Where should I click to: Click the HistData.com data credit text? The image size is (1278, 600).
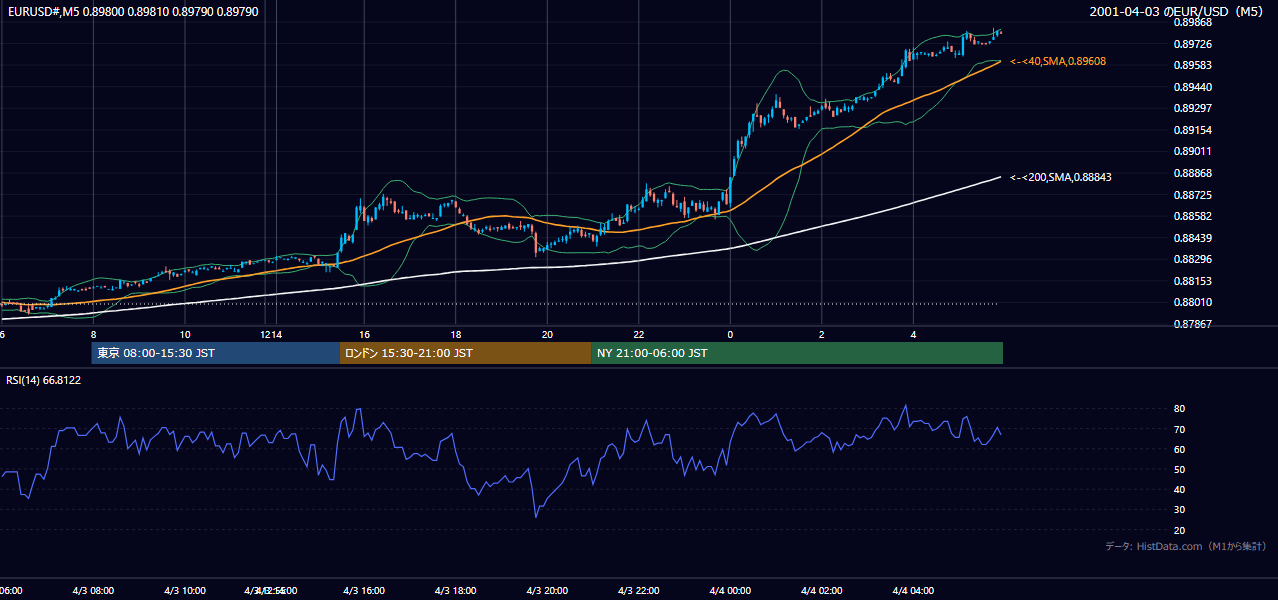click(x=1186, y=546)
